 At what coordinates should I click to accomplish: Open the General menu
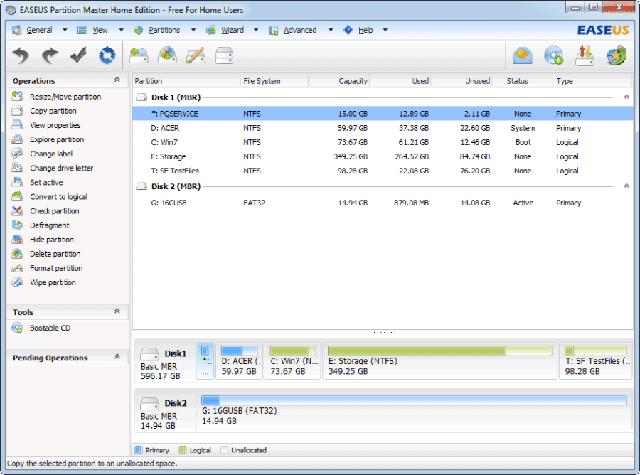point(39,30)
